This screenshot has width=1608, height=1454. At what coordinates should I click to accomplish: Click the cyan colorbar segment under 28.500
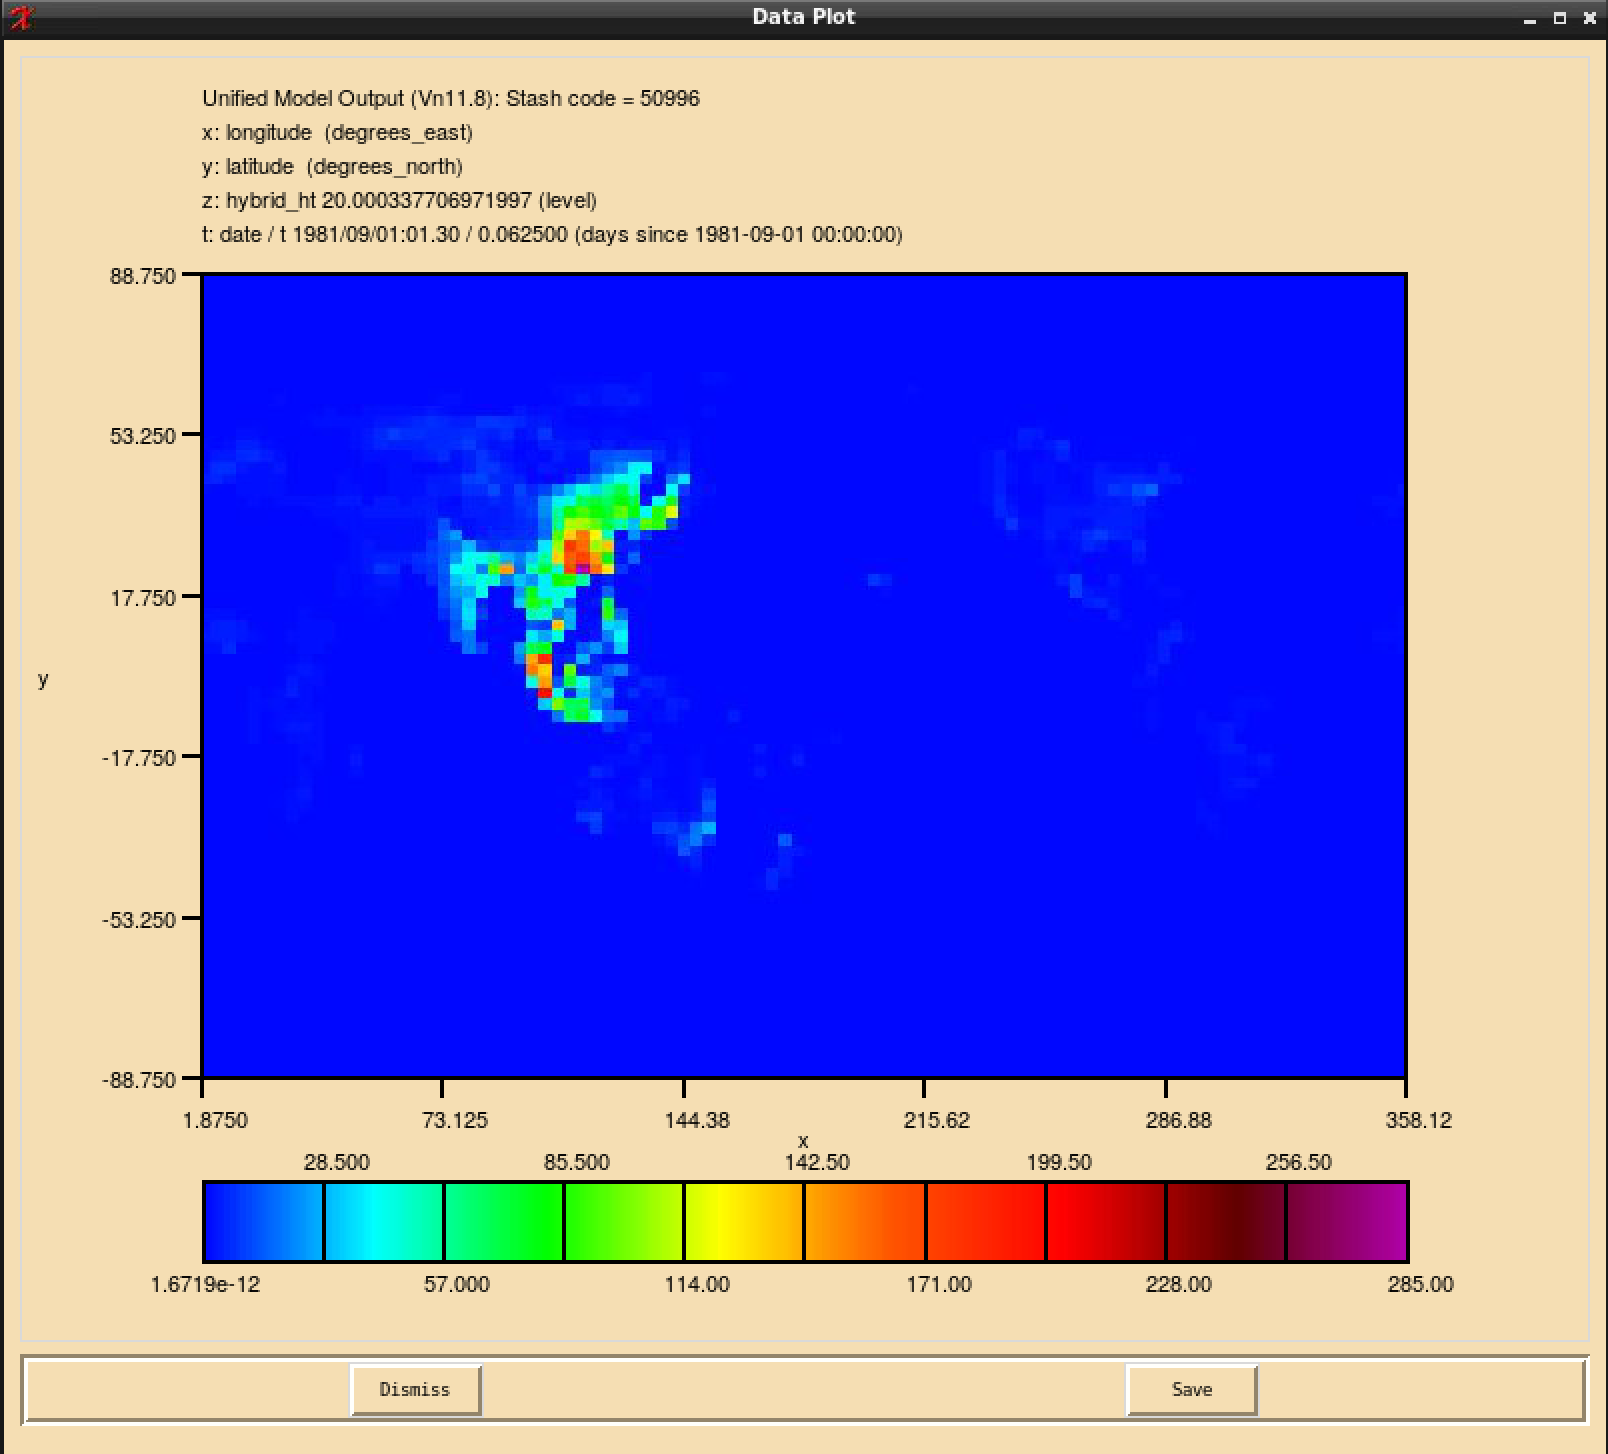point(384,1221)
